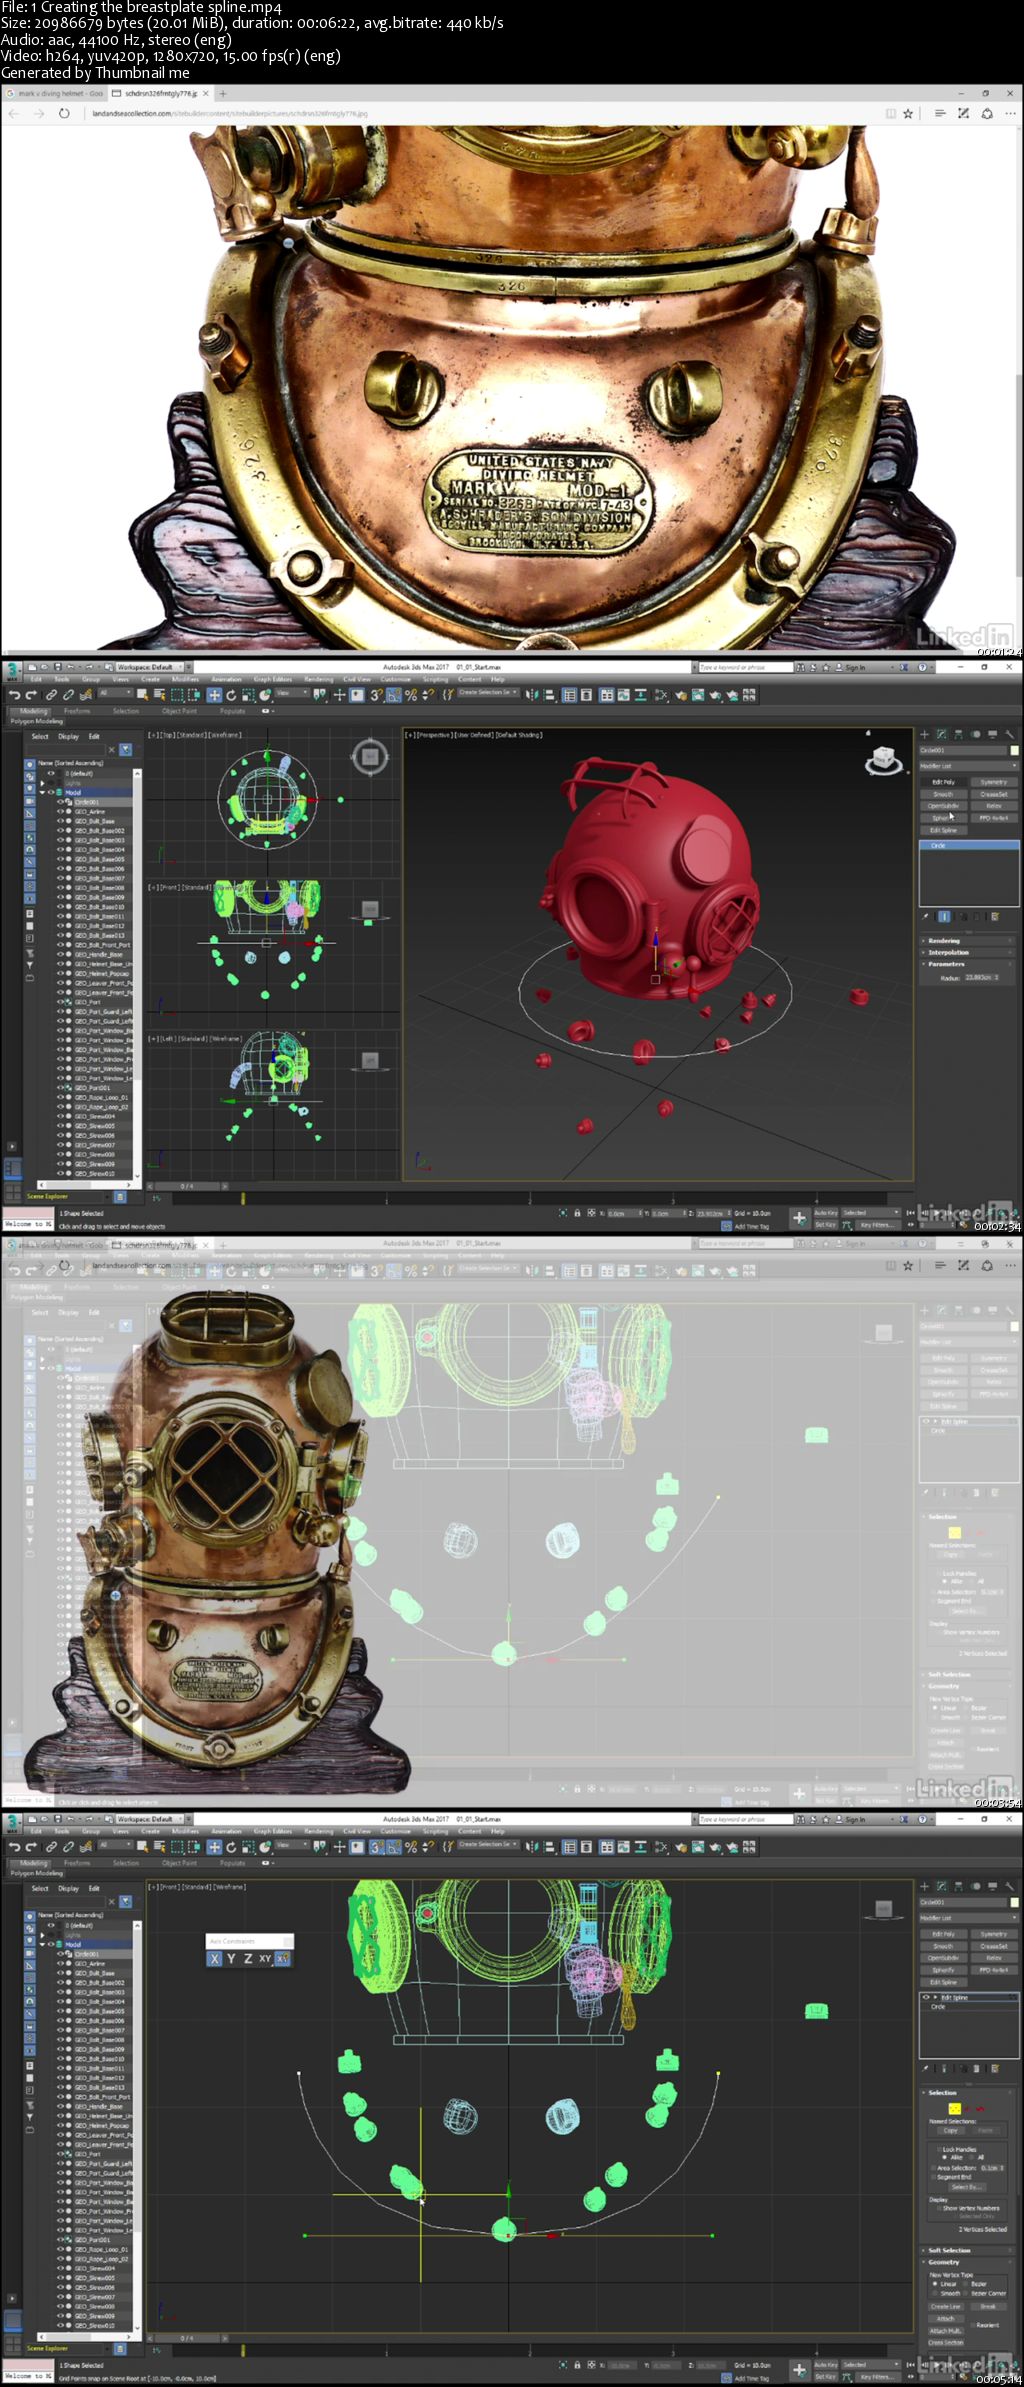1024x2387 pixels.
Task: Click the Auto Key button in the 00:05:14 frame
Action: tap(826, 2365)
